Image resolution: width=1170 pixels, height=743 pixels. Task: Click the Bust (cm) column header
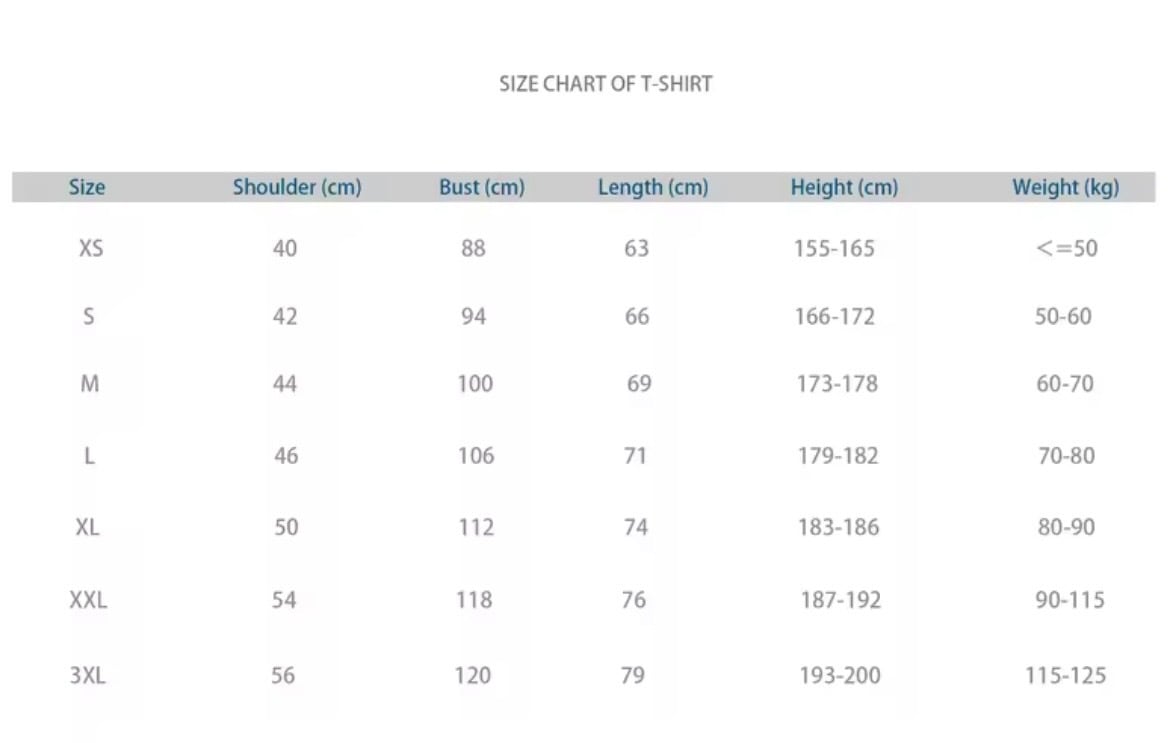coord(481,187)
